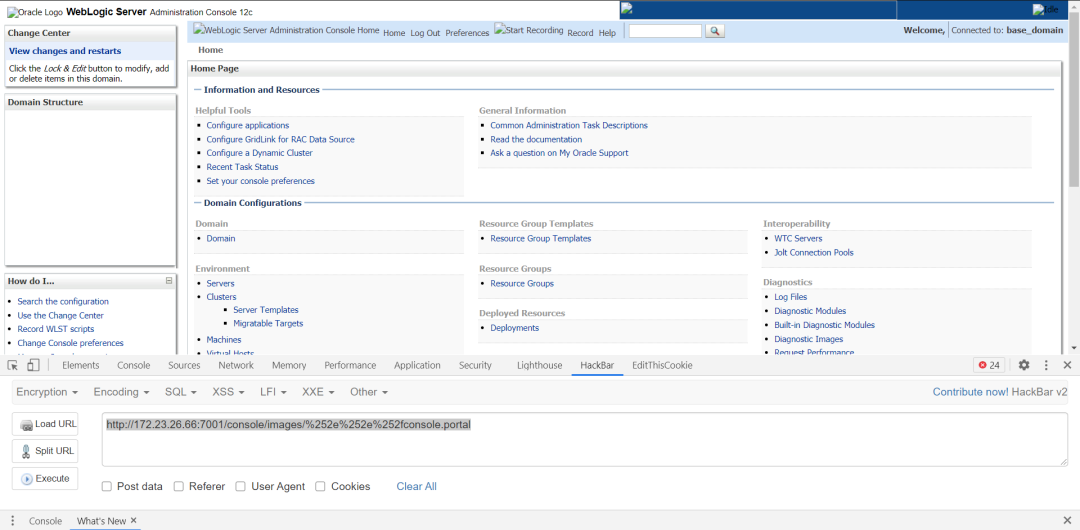
Task: Close the bottom console drawer
Action: tap(1067, 520)
